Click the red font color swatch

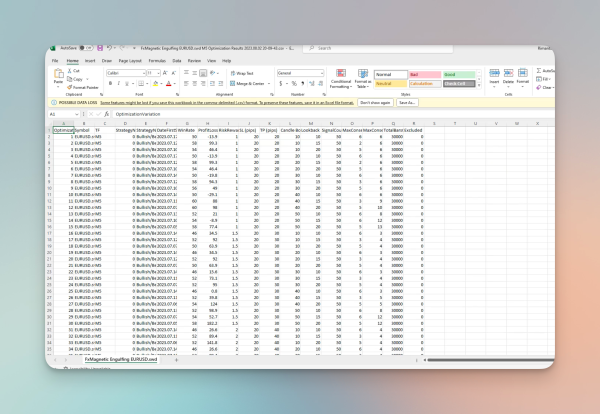click(x=168, y=83)
